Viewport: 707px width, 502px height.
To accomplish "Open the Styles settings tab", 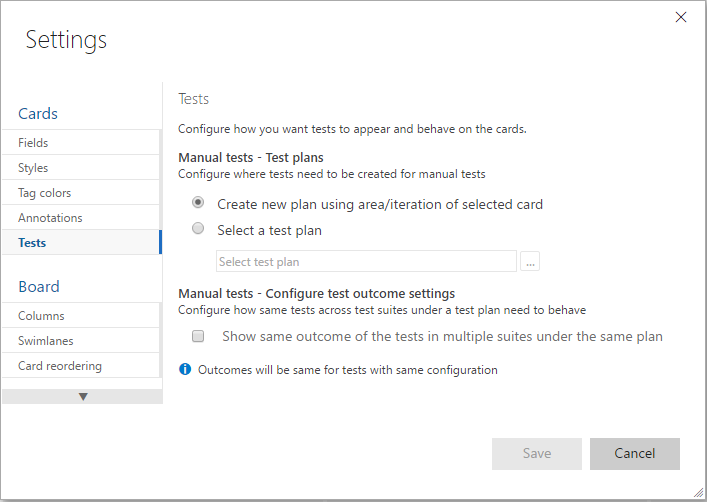I will pos(81,168).
